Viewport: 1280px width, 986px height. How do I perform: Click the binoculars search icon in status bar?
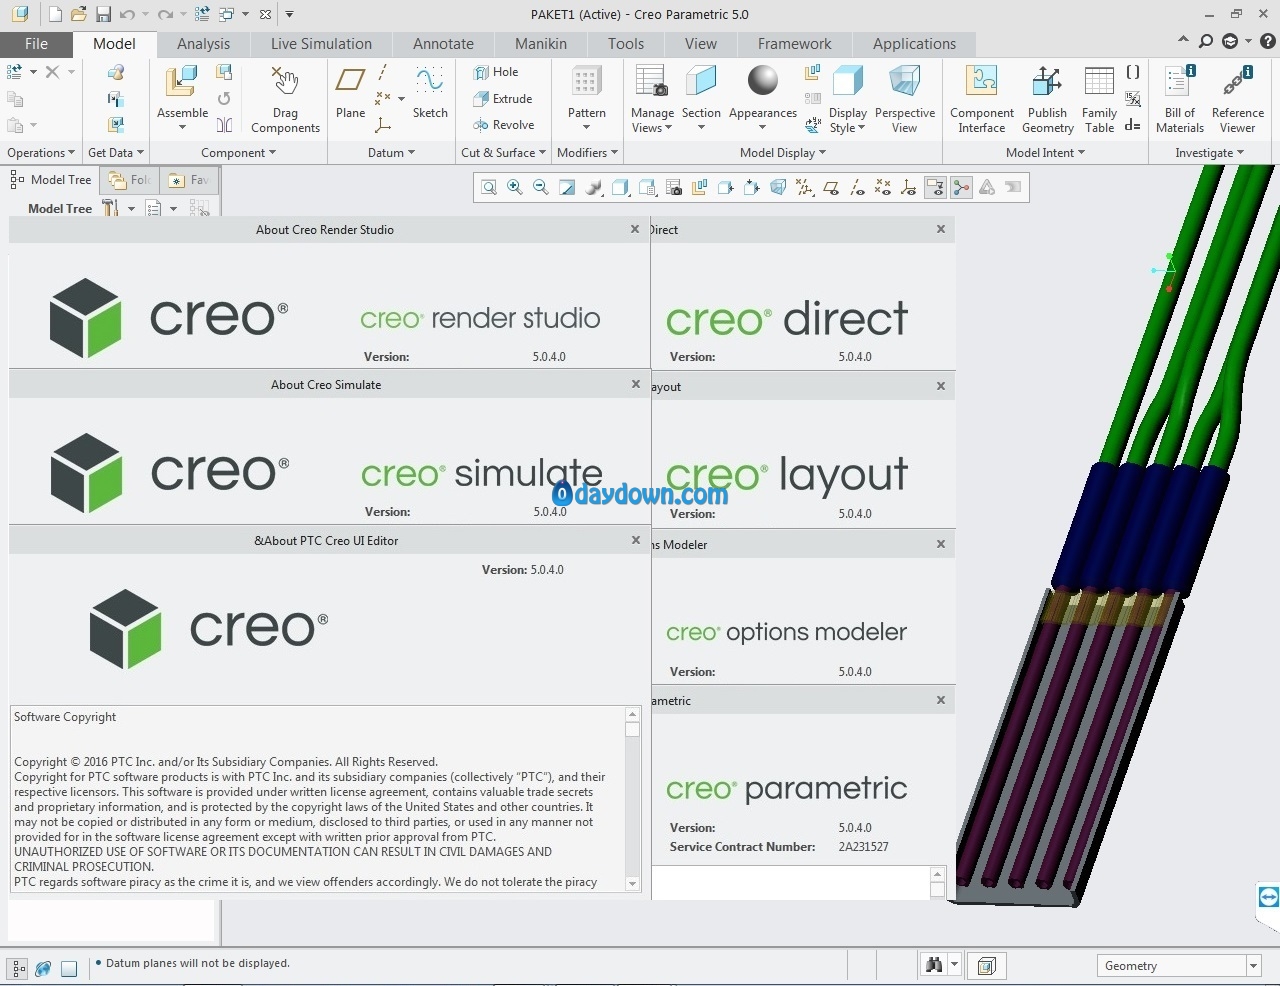(934, 965)
